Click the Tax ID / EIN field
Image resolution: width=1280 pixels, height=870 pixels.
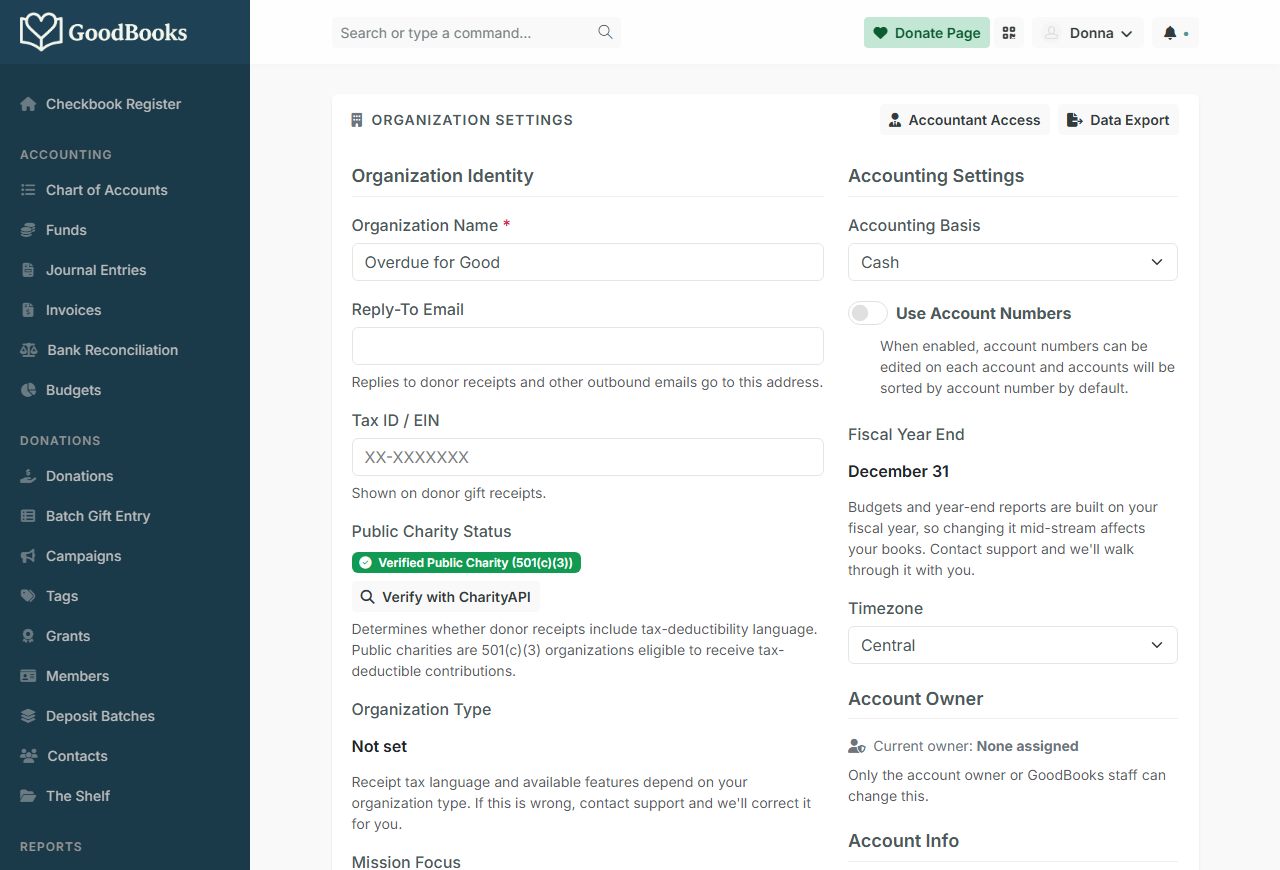click(588, 457)
